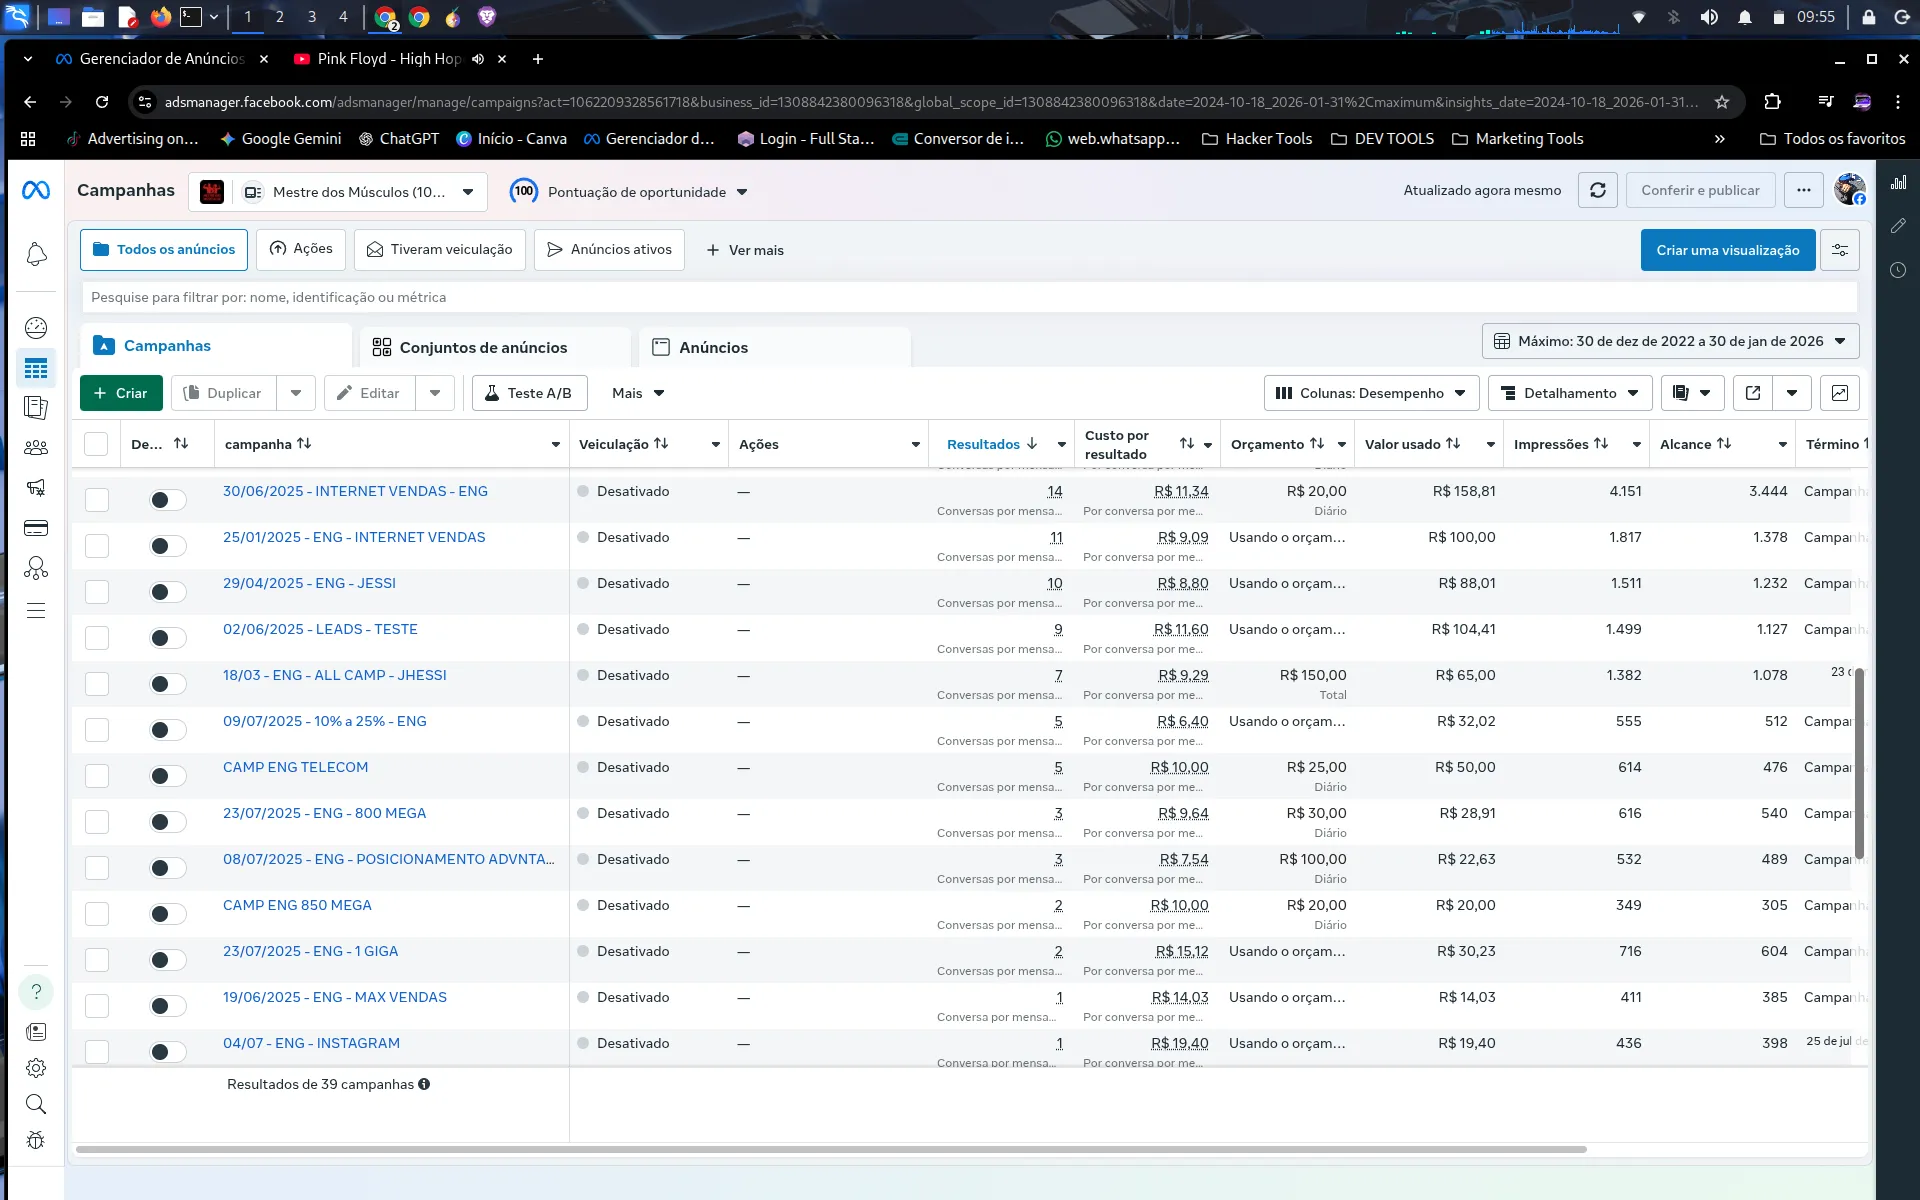Open account overview gauge icon in sidebar
Image resolution: width=1920 pixels, height=1200 pixels.
click(x=36, y=327)
